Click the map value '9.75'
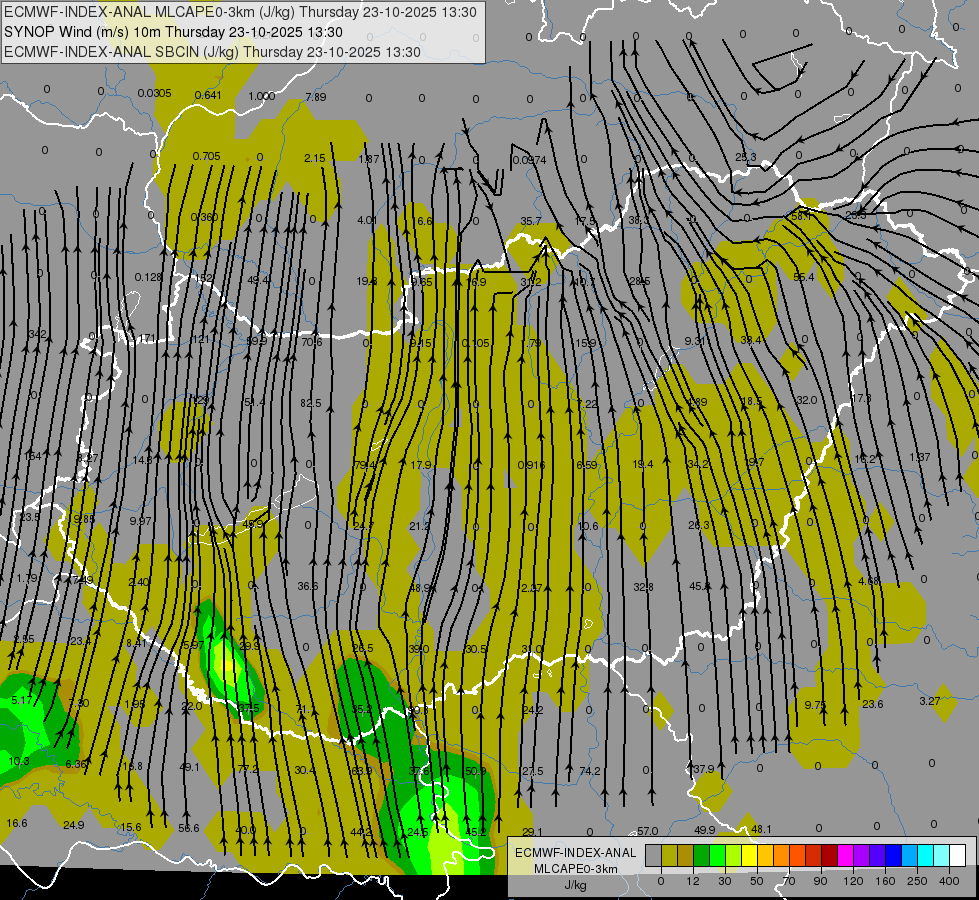The width and height of the screenshot is (979, 900). click(815, 705)
